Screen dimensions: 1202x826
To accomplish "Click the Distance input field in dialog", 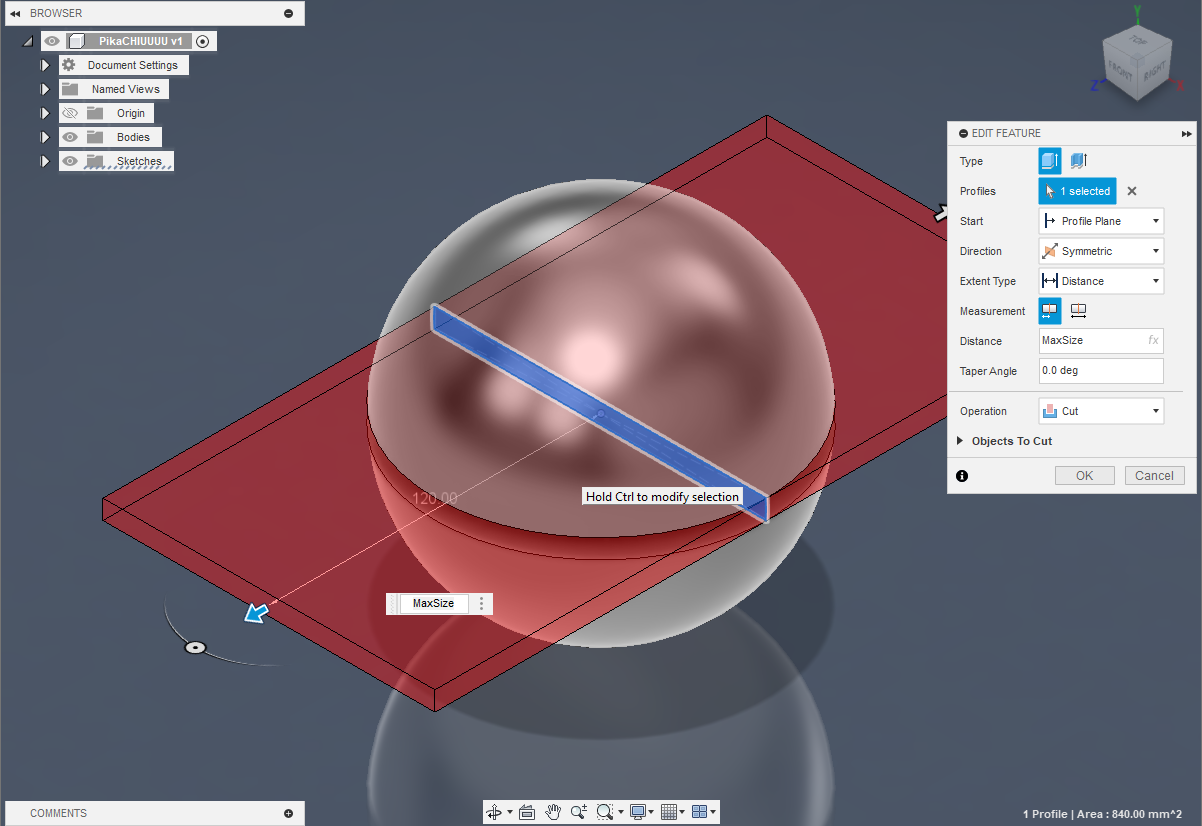I will pos(1101,341).
